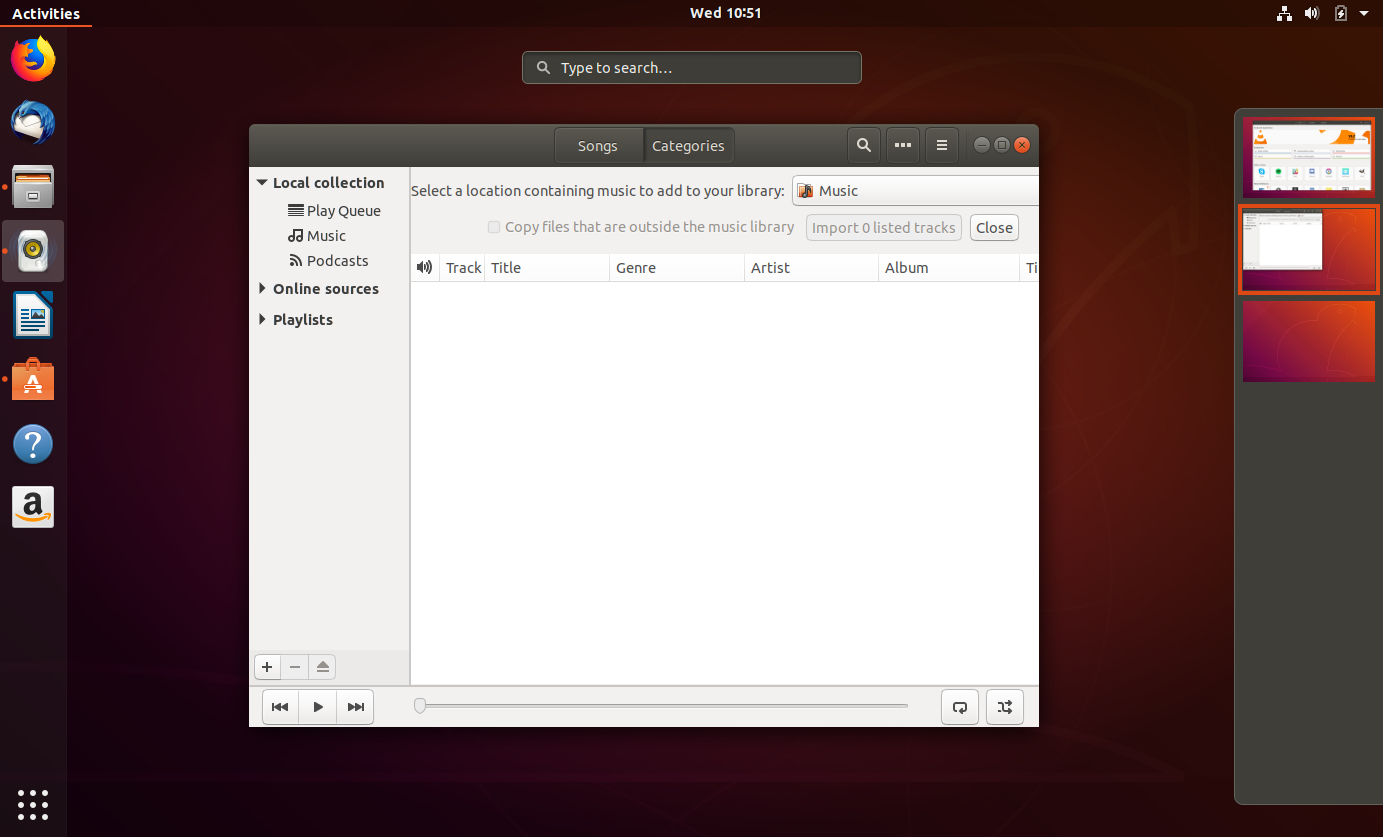The height and width of the screenshot is (837, 1383).
Task: Open the hamburger app menu
Action: coord(941,145)
